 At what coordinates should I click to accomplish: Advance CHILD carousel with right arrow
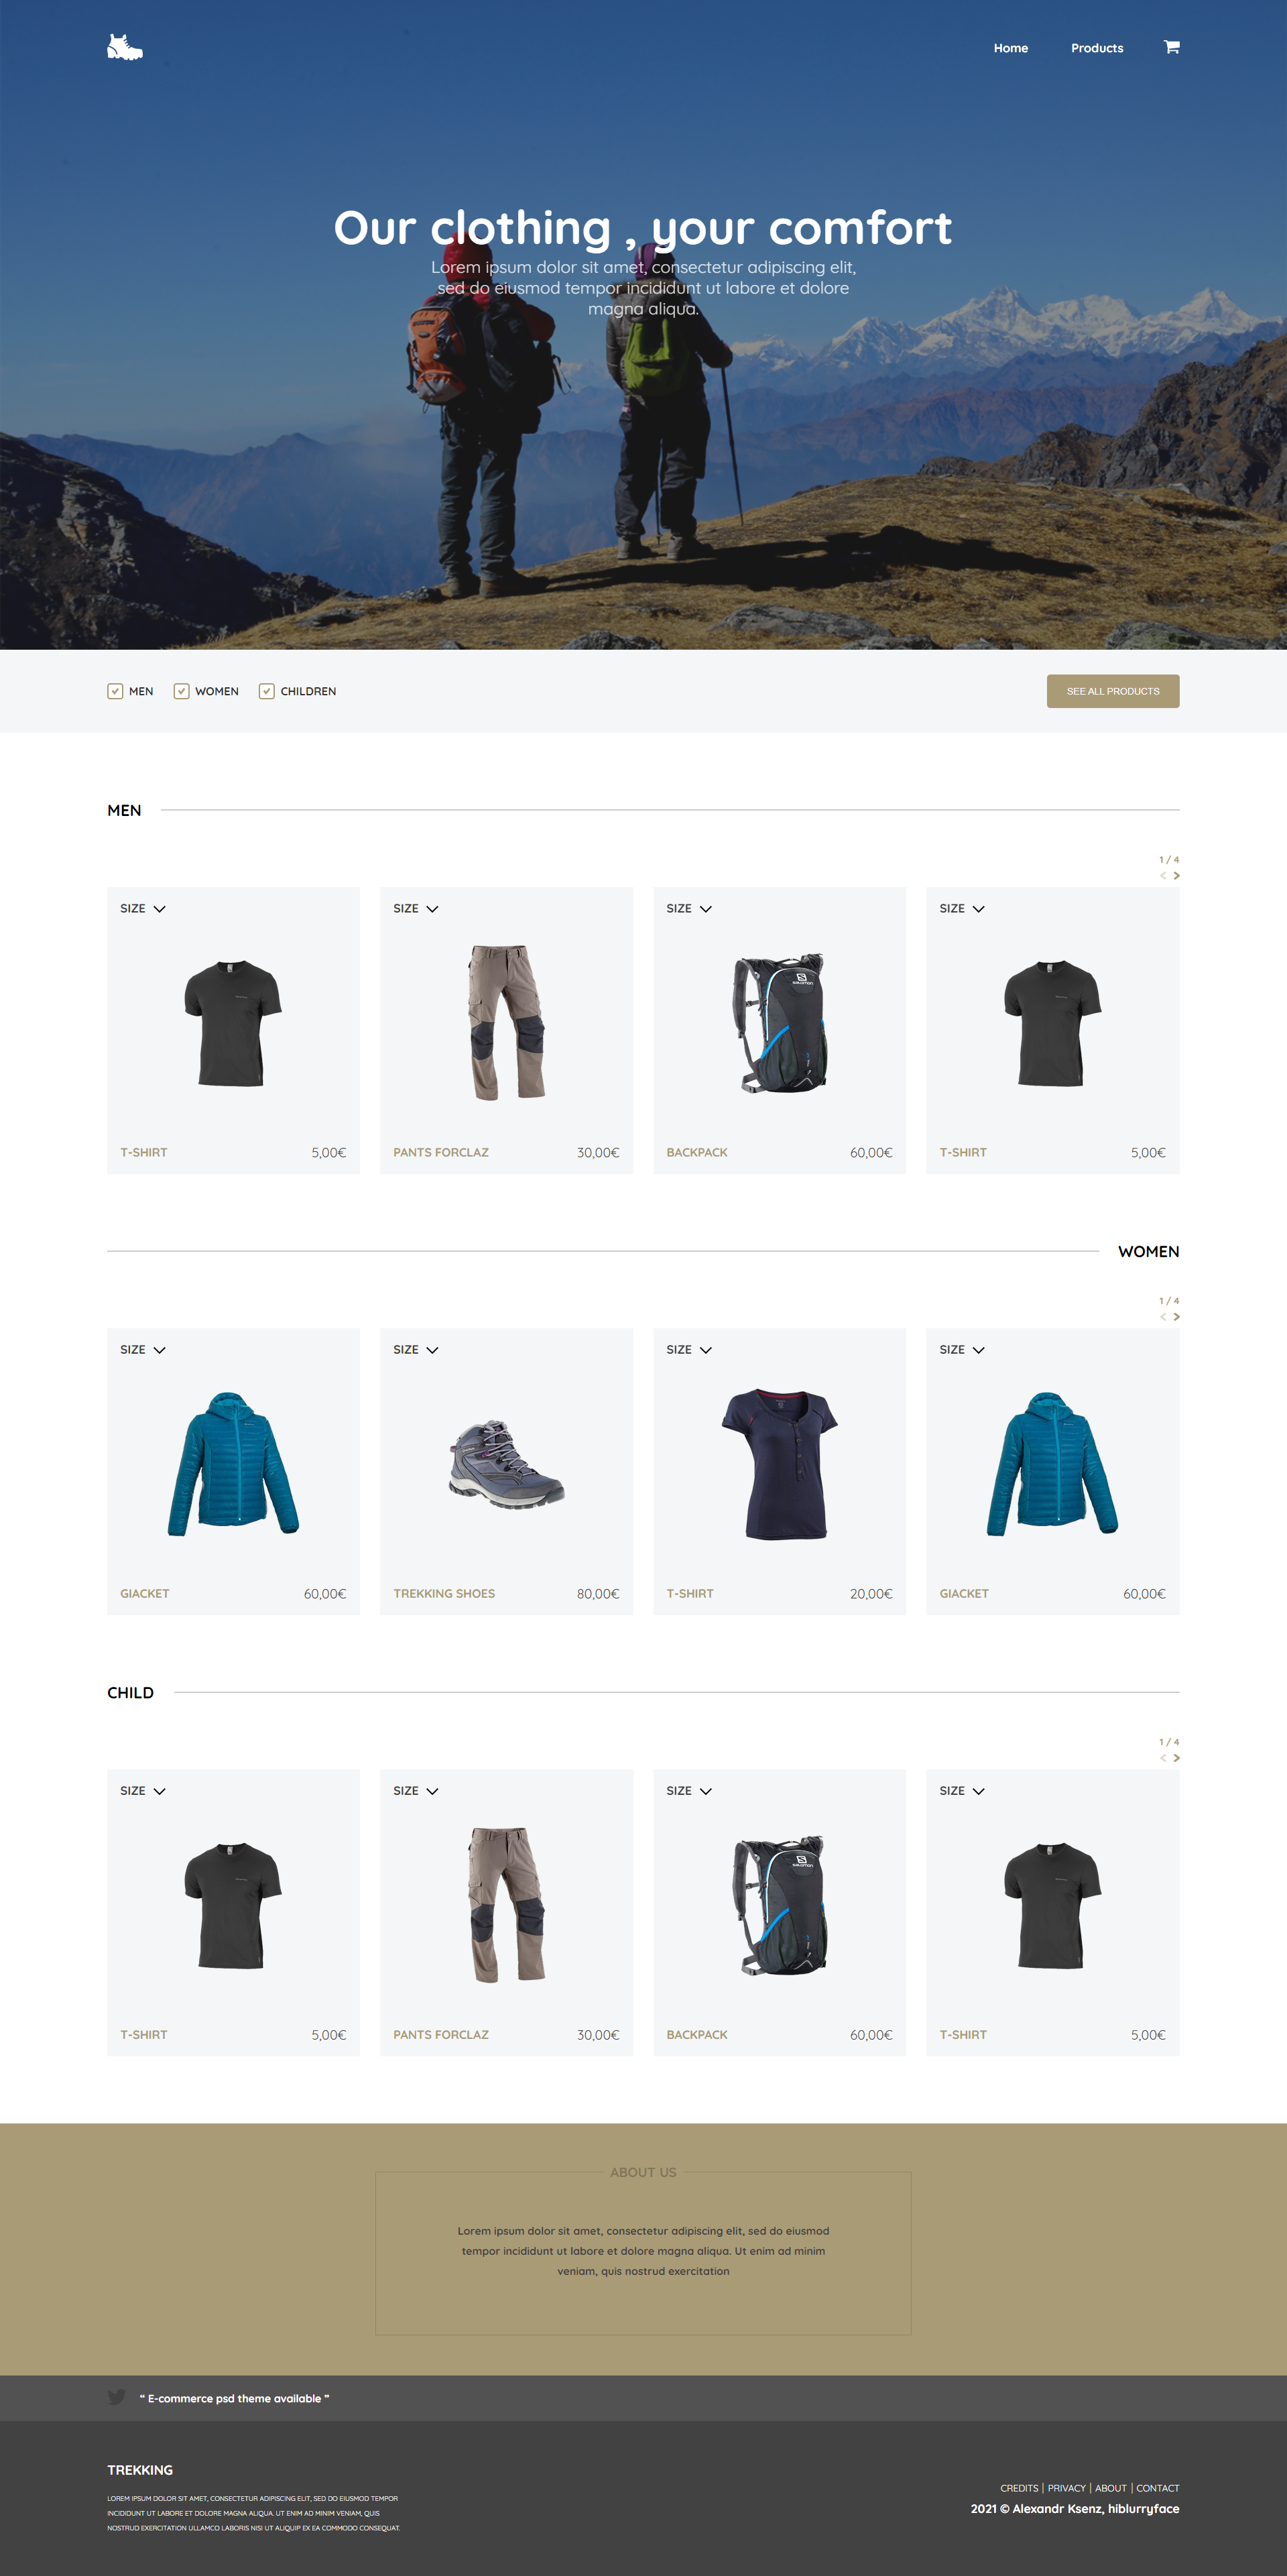point(1176,1757)
